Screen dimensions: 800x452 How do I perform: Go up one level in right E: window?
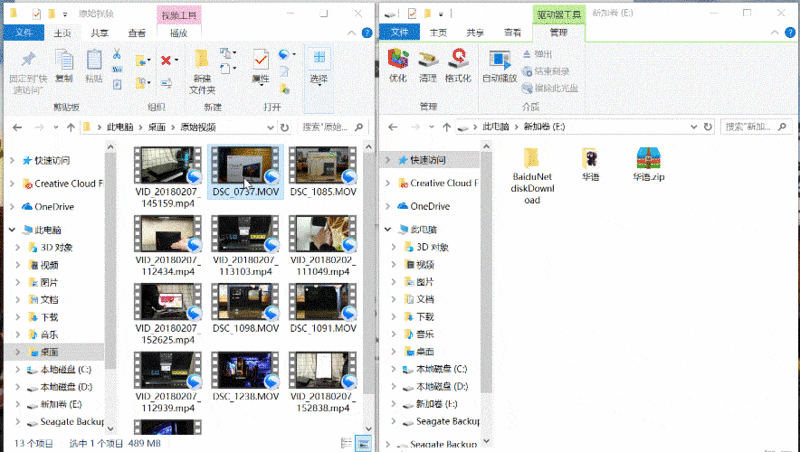point(447,127)
